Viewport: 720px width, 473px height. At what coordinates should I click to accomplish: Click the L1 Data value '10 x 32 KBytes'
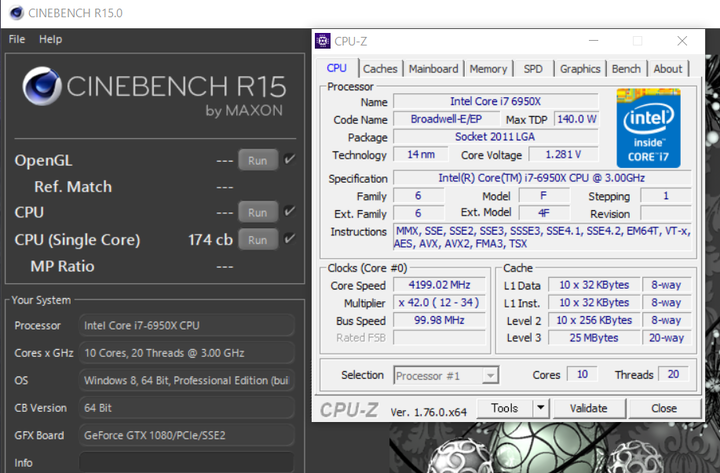click(594, 285)
